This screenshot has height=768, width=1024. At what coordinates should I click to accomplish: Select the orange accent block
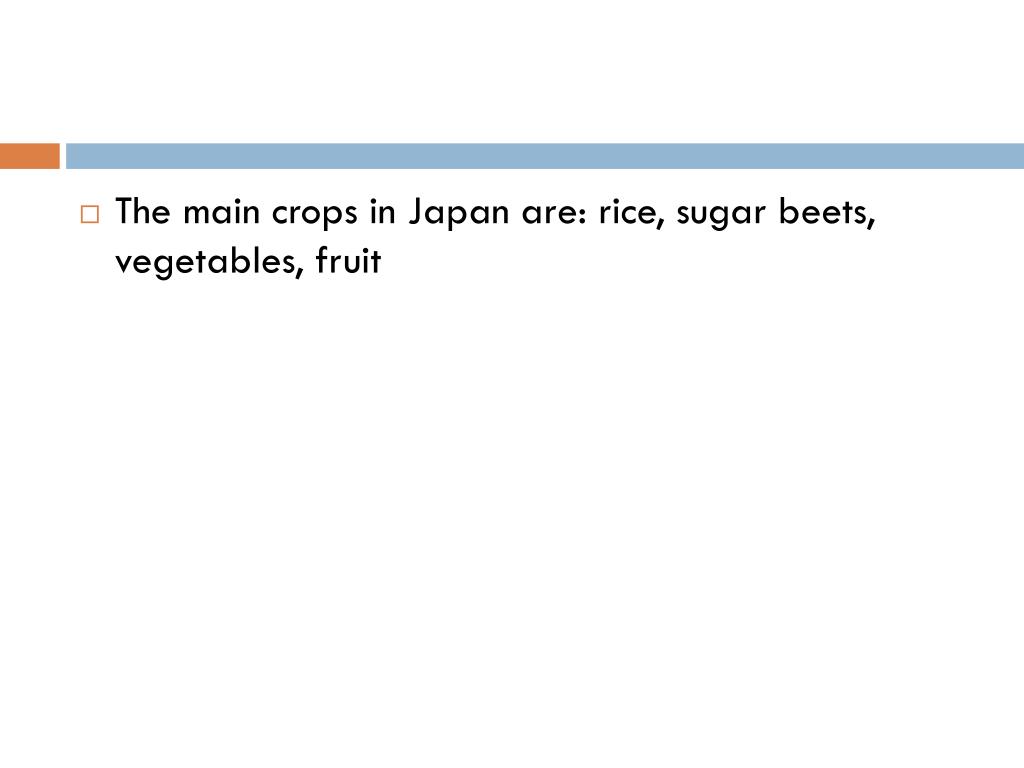click(29, 156)
